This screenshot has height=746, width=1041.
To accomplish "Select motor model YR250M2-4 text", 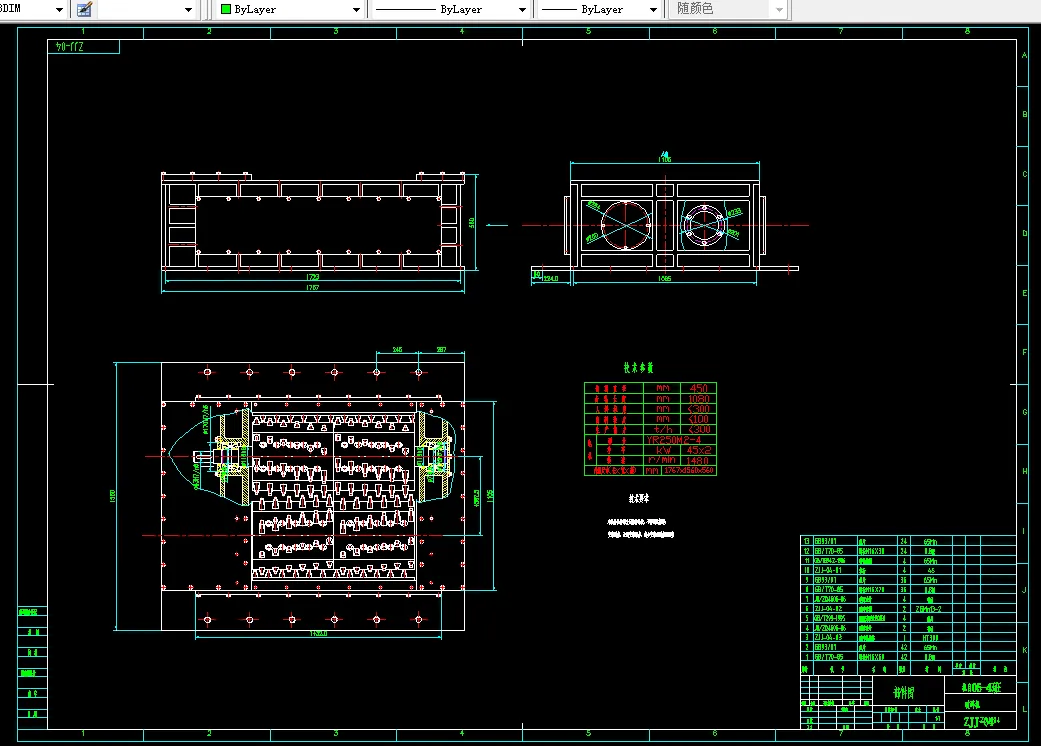I will (673, 439).
